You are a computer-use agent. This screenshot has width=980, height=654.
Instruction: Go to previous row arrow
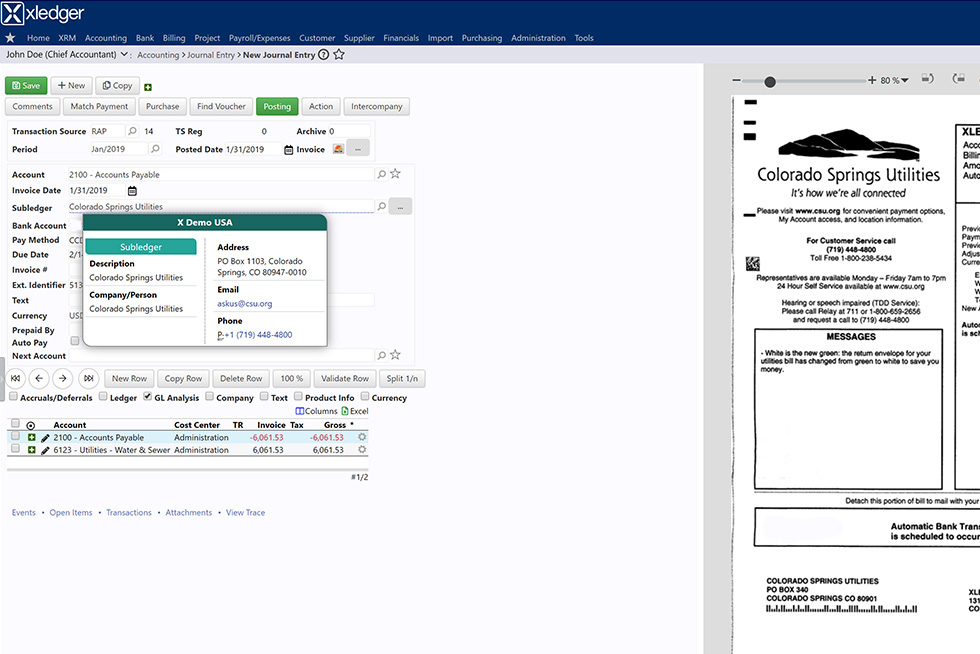(39, 378)
